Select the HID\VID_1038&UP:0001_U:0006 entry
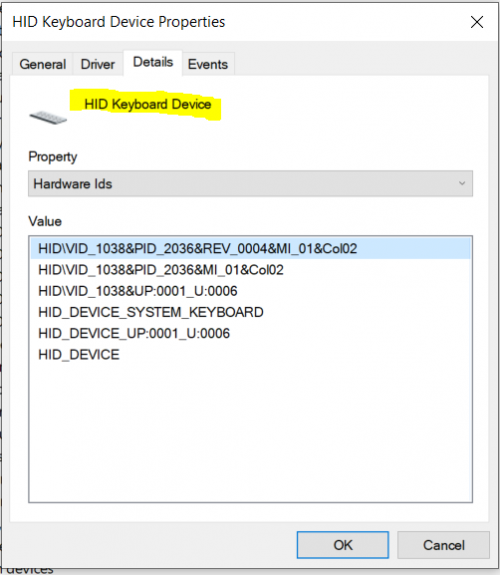This screenshot has height=575, width=500. pos(138,291)
